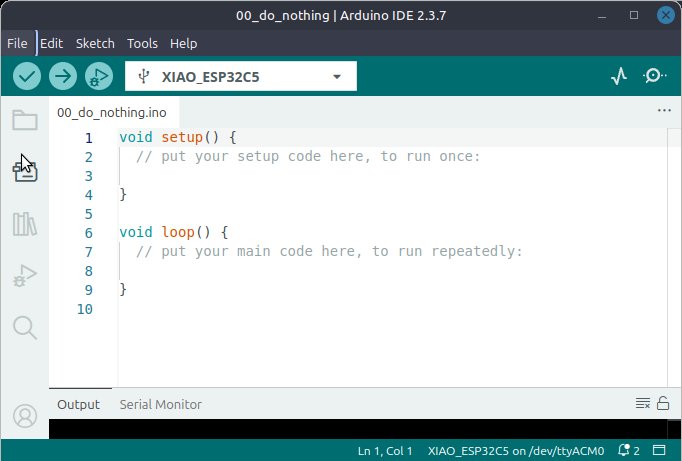
Task: Switch to the Serial Monitor tab
Action: (x=160, y=404)
